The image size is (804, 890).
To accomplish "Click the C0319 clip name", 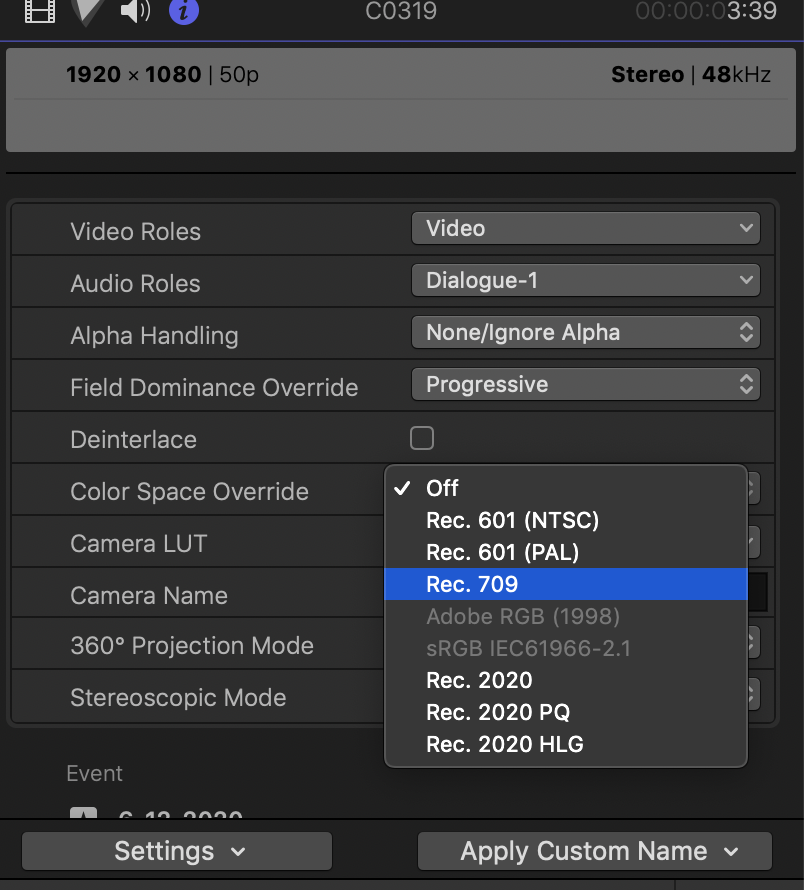I will pos(401,11).
